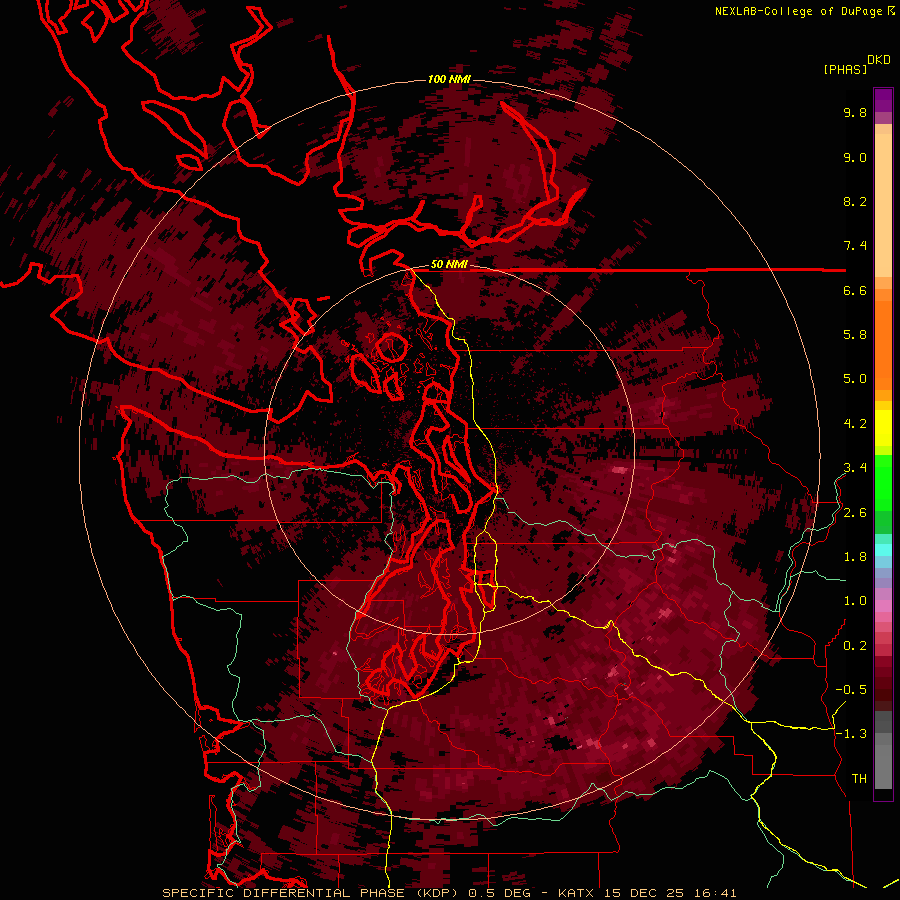Select the -0.5 legend value
900x900 pixels.
pos(851,690)
